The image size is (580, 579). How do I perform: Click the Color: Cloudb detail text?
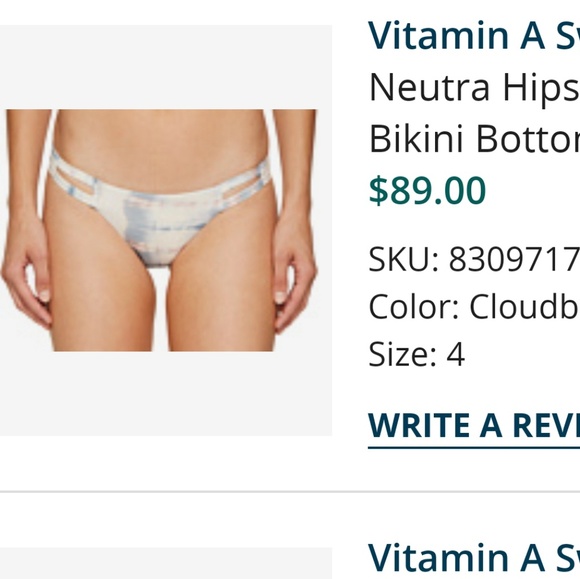point(474,307)
